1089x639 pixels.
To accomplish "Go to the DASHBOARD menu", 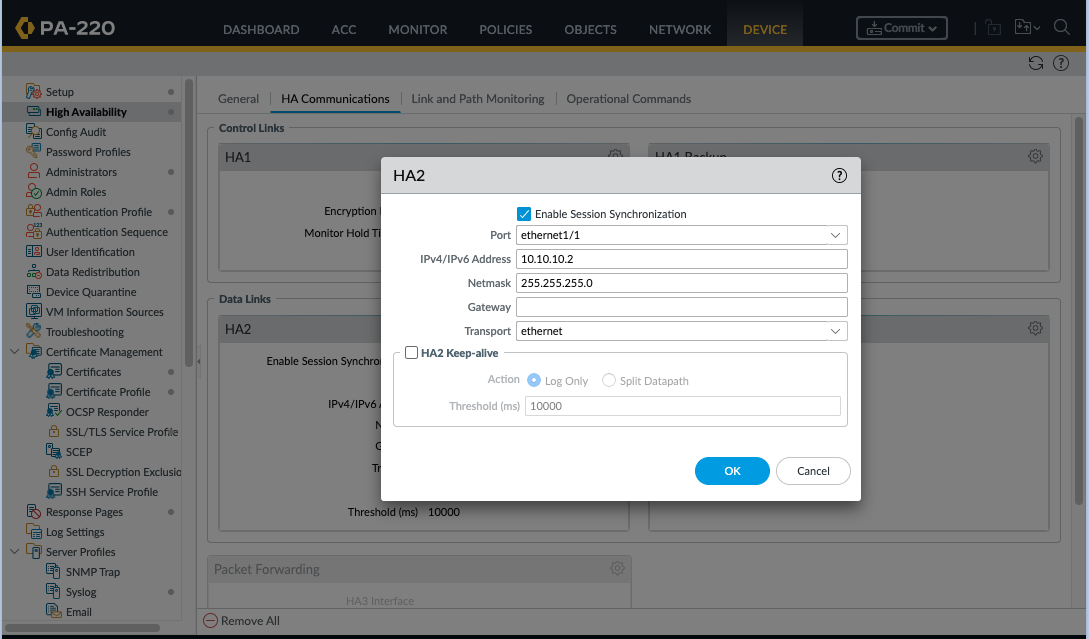I will (261, 30).
